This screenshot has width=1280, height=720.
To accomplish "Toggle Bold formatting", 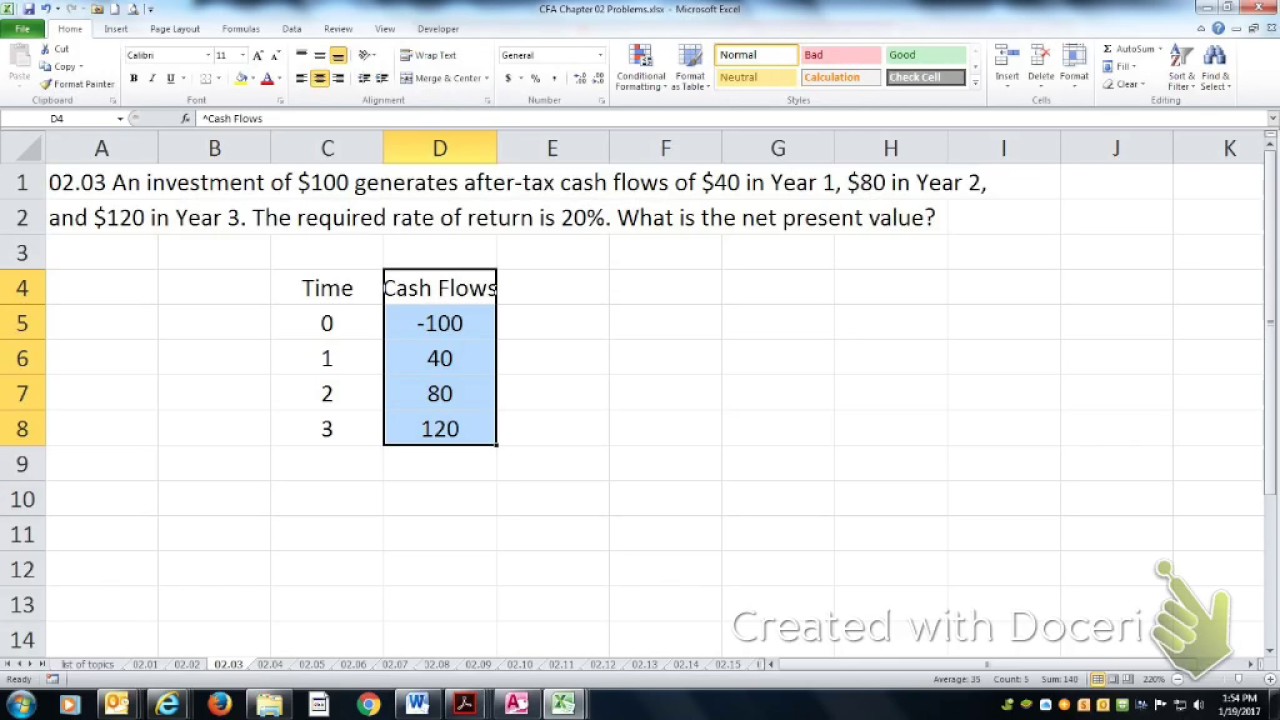I will 134,78.
